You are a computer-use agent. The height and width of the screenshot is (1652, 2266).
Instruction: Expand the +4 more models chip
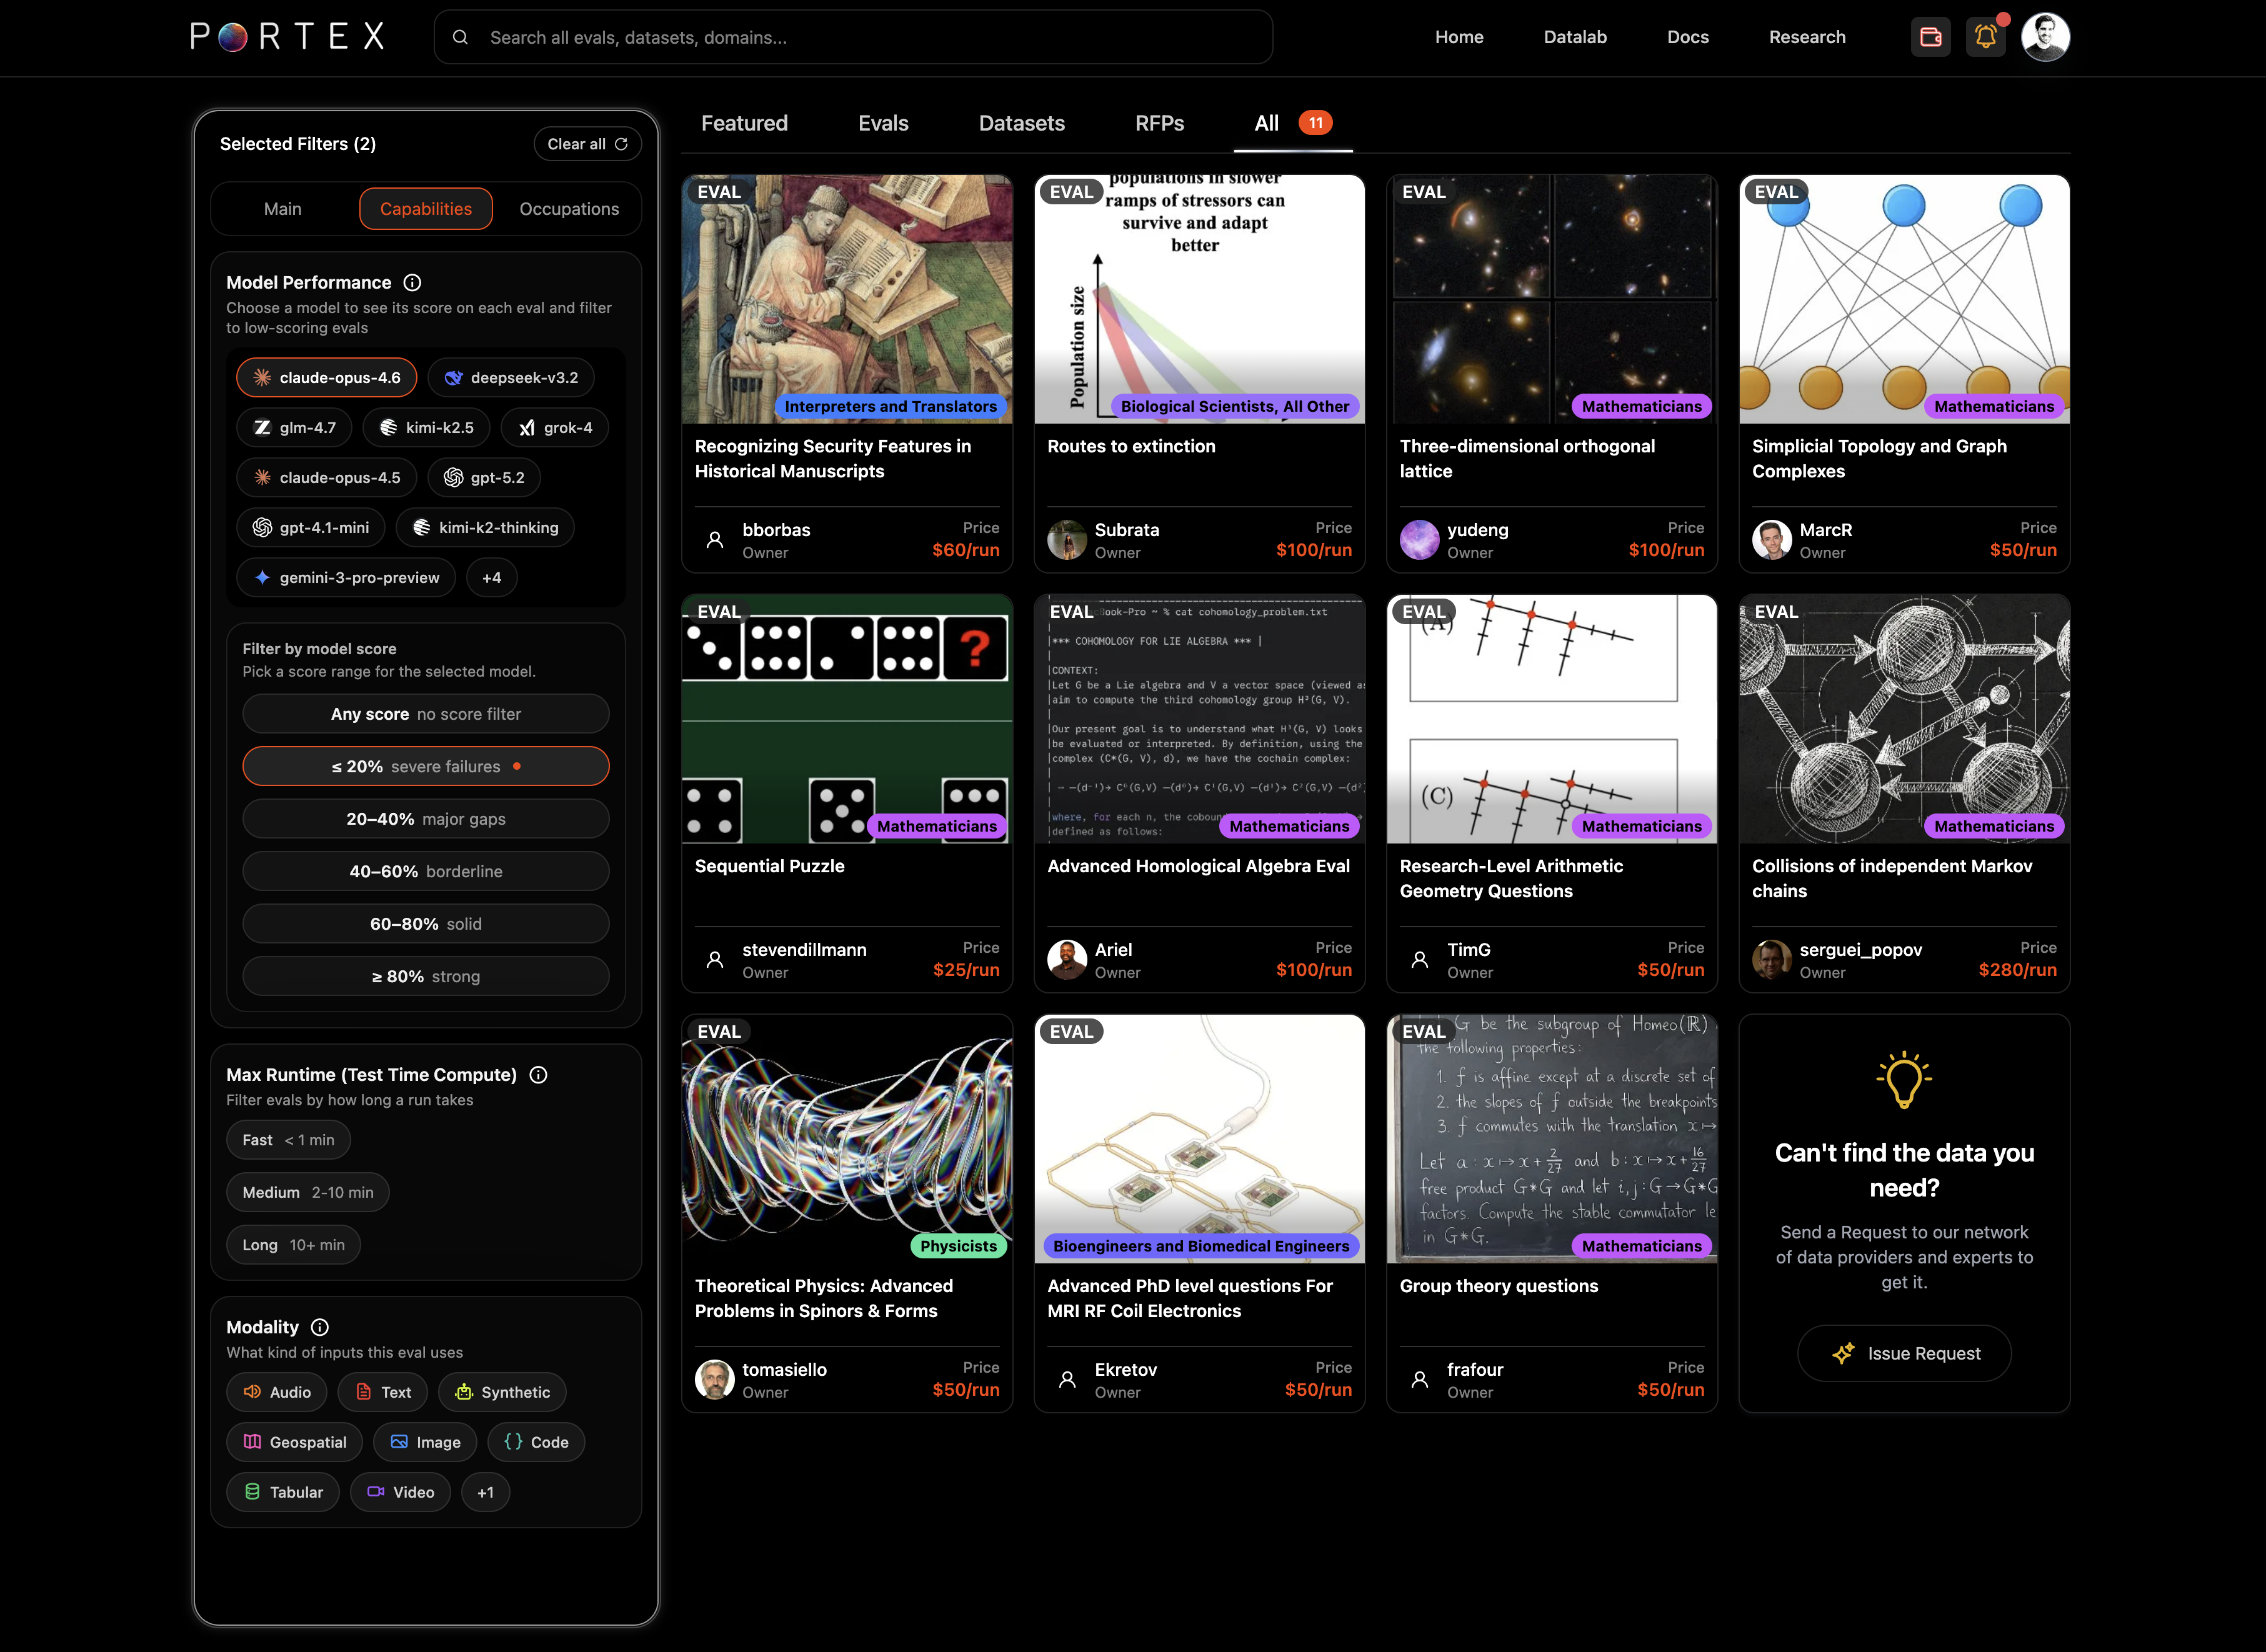[491, 578]
